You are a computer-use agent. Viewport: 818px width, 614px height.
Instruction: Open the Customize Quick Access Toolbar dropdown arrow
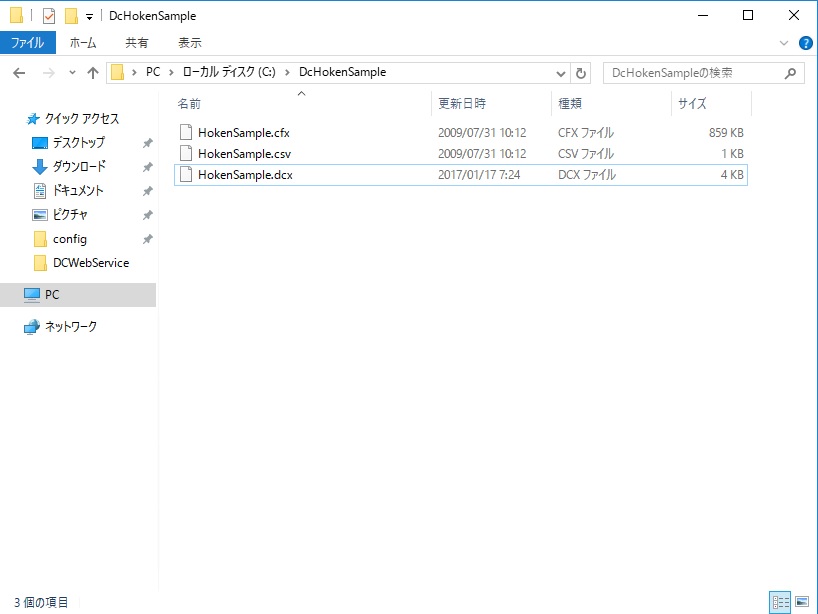pyautogui.click(x=89, y=17)
